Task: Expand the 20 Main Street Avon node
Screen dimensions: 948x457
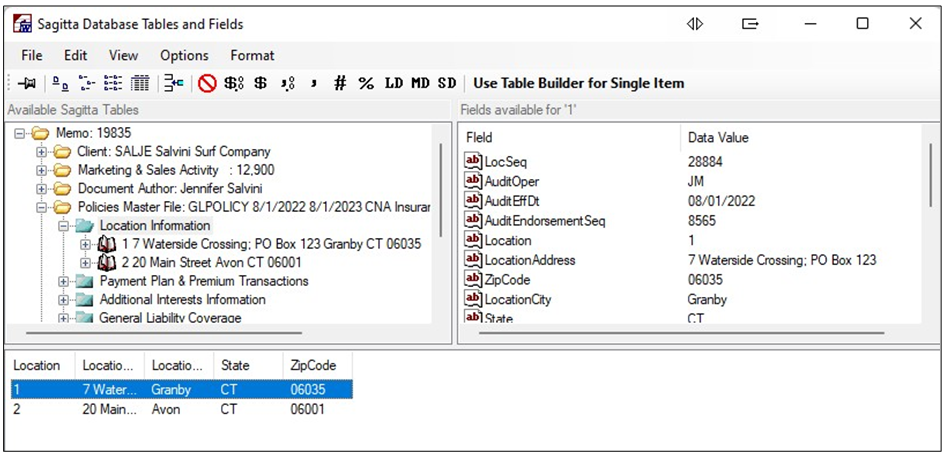Action: (x=85, y=263)
